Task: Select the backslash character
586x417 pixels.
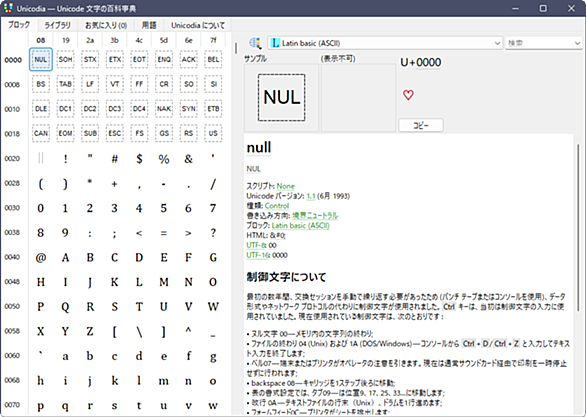Action: [x=139, y=331]
